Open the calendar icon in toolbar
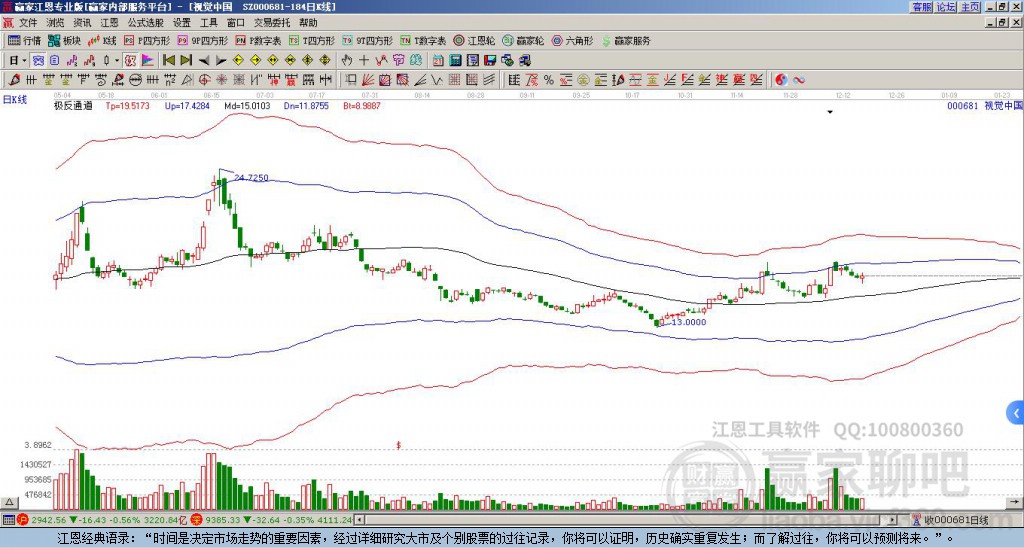 438,61
